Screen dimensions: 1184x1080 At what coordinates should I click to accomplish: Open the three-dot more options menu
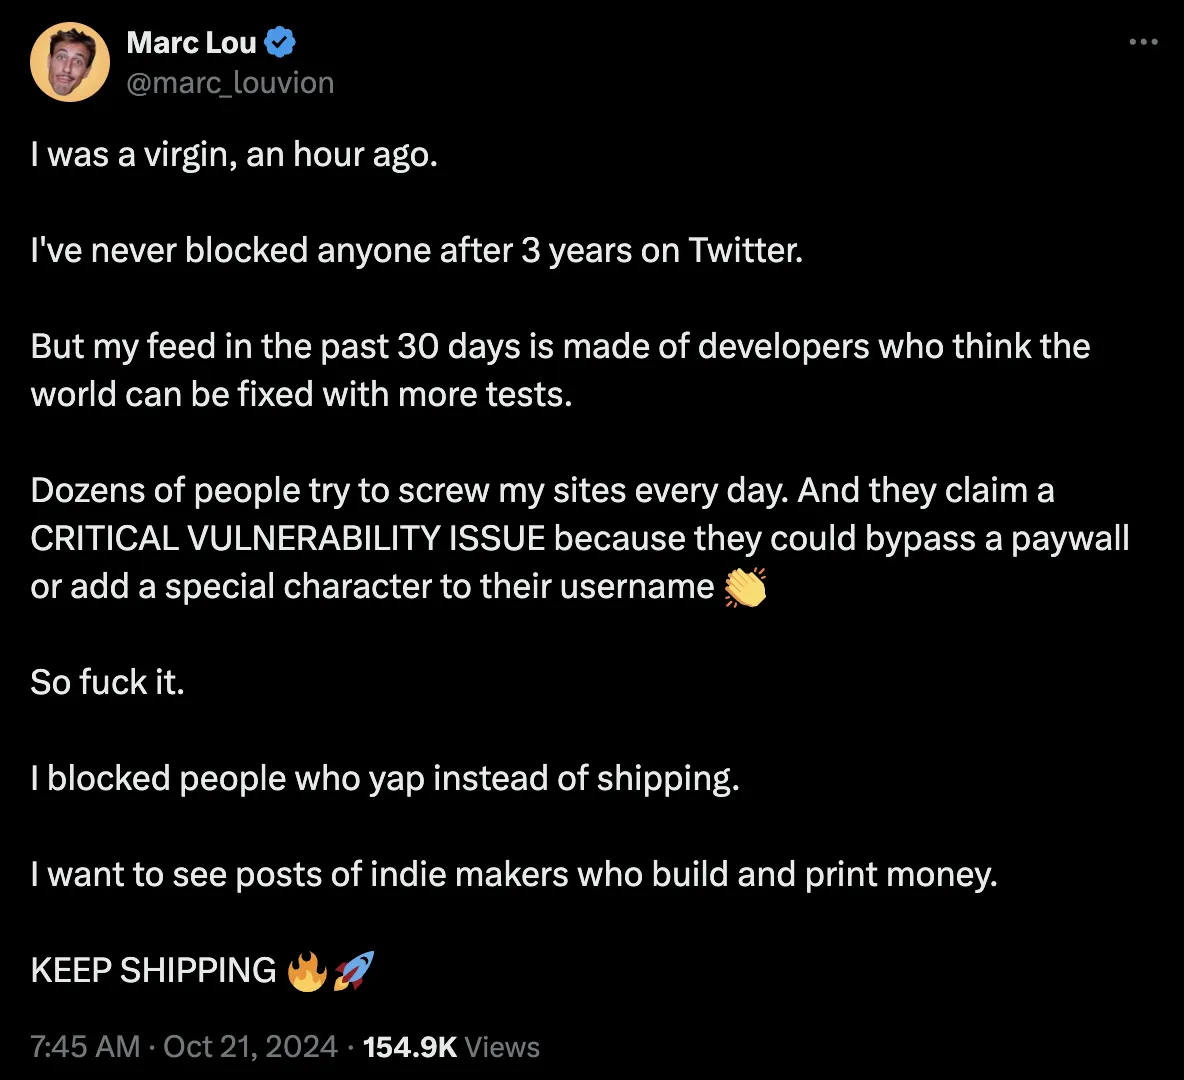click(1143, 42)
